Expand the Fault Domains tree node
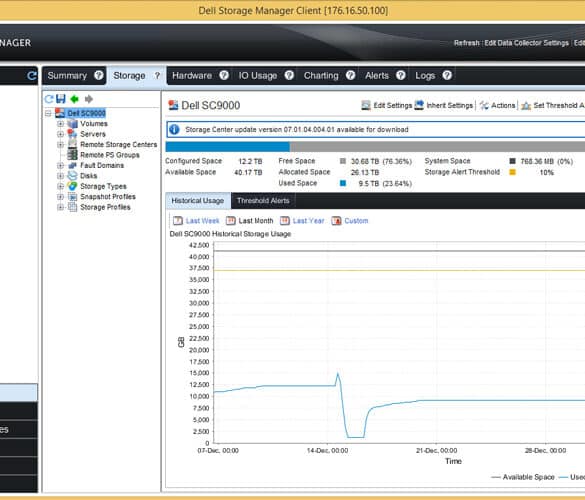The height and width of the screenshot is (500, 585). point(60,165)
